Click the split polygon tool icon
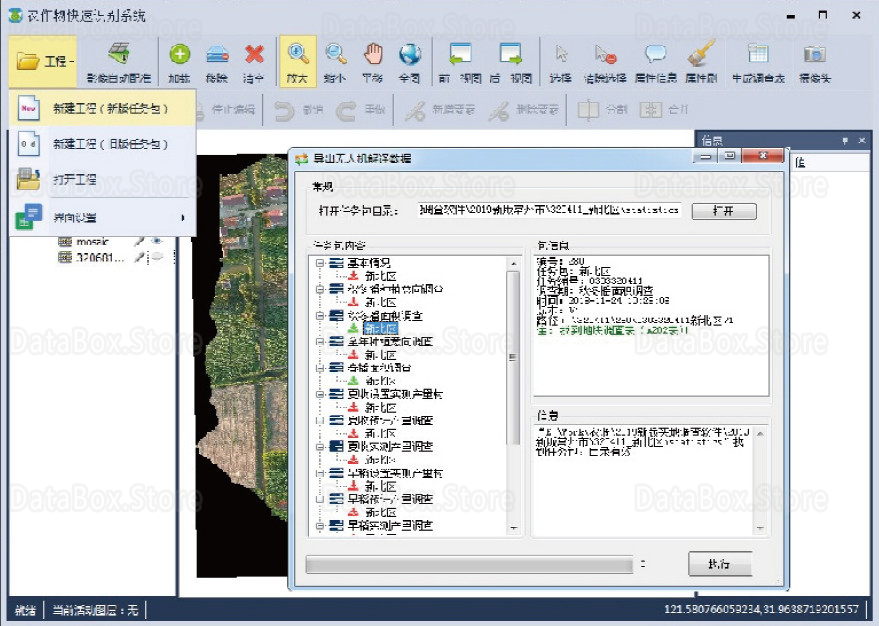 click(588, 110)
